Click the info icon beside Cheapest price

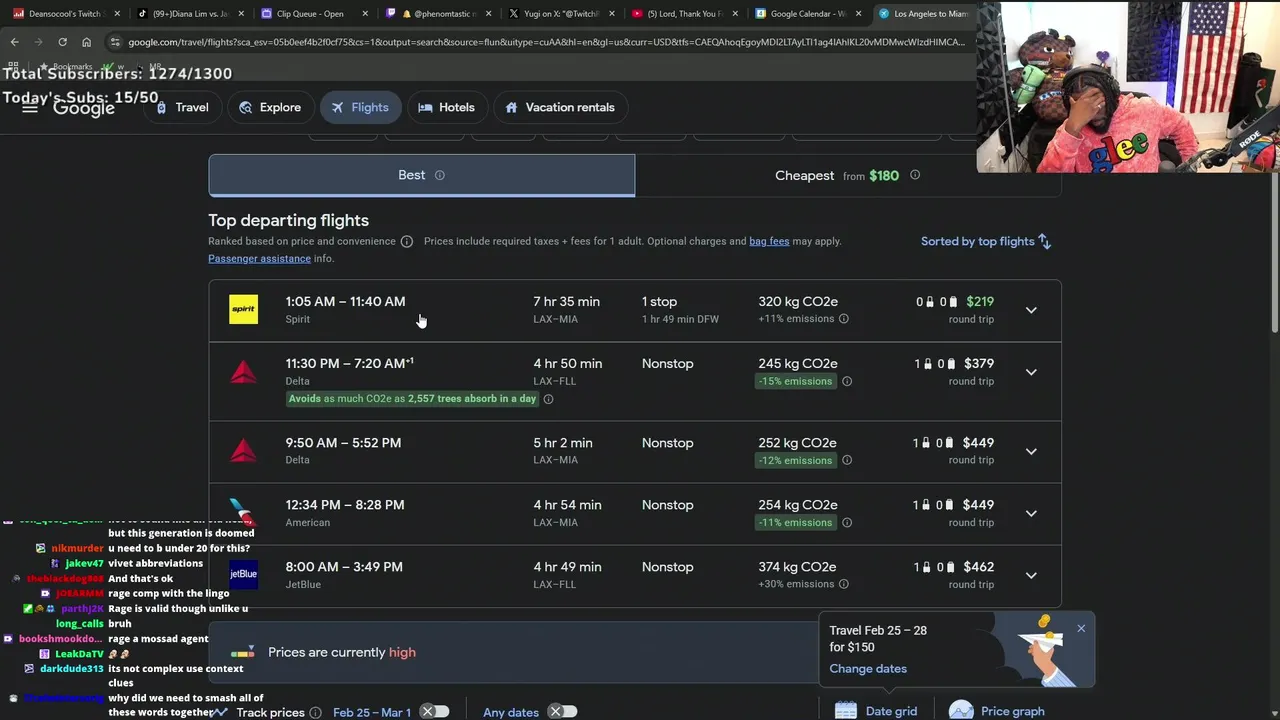[915, 175]
